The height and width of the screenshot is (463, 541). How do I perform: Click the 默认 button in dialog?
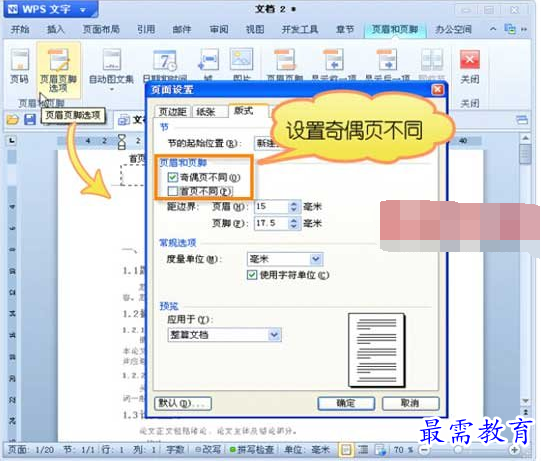click(x=183, y=403)
